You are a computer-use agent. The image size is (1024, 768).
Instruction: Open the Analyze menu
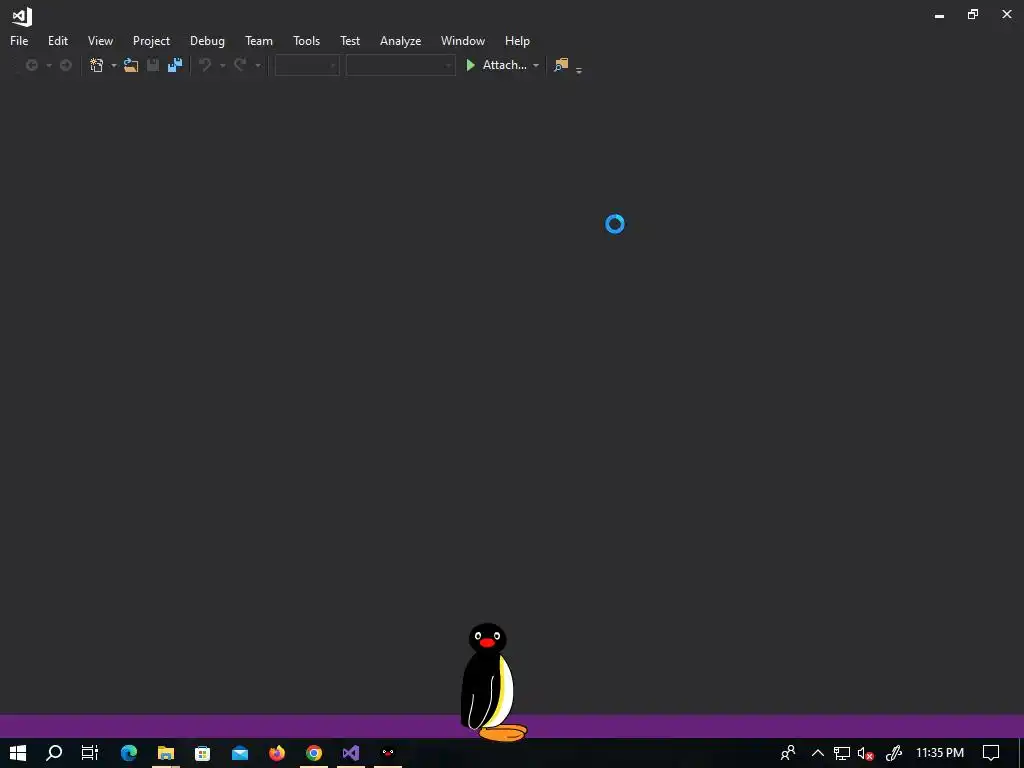(400, 40)
